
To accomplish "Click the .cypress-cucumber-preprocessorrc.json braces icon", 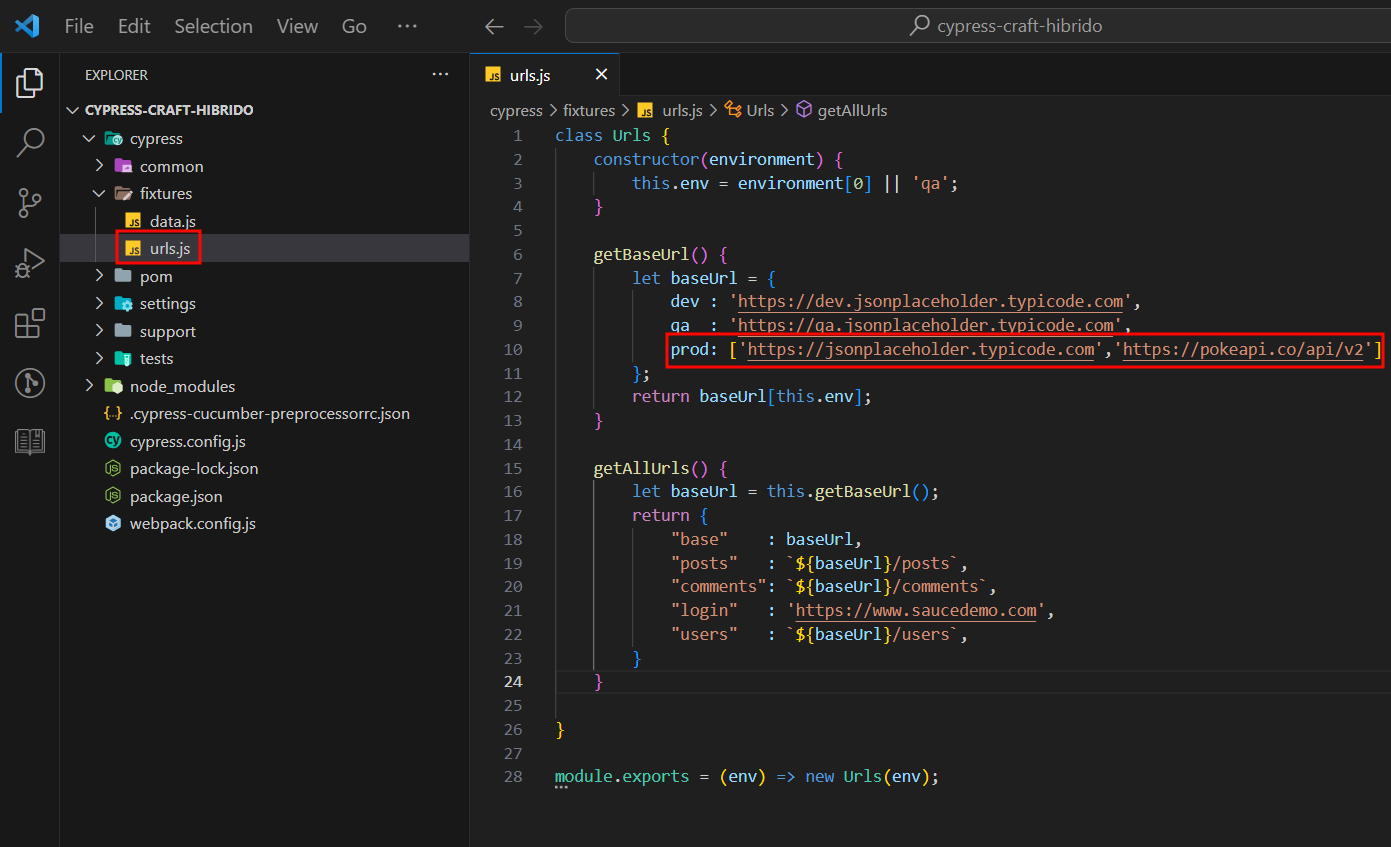I will coord(113,413).
